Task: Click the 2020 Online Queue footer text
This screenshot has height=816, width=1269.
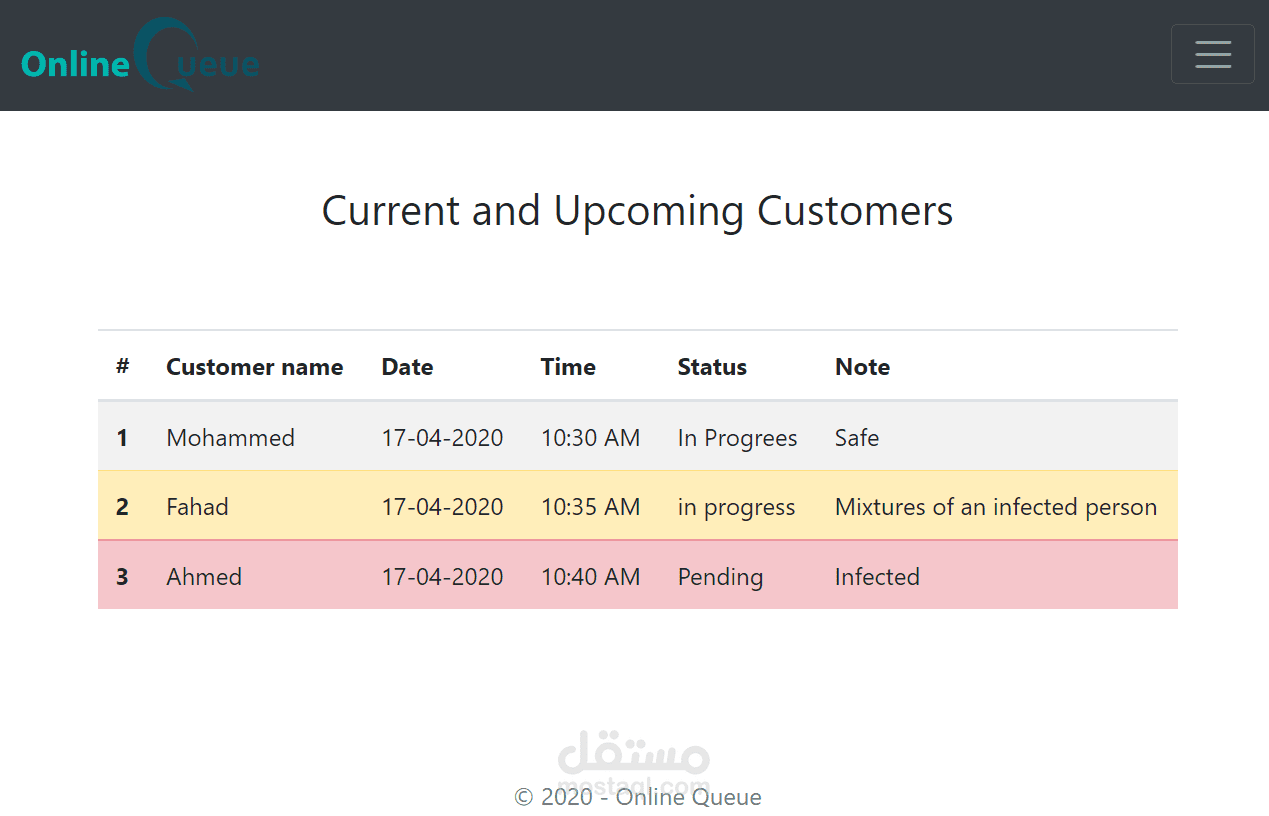Action: (638, 797)
